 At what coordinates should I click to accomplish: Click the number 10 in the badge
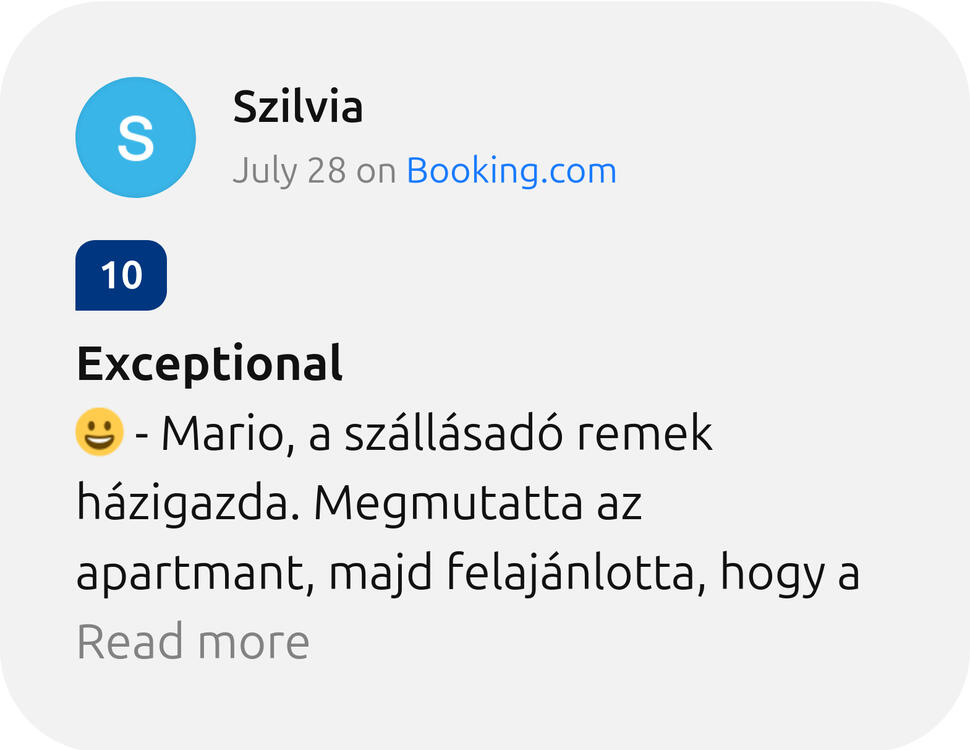click(121, 275)
